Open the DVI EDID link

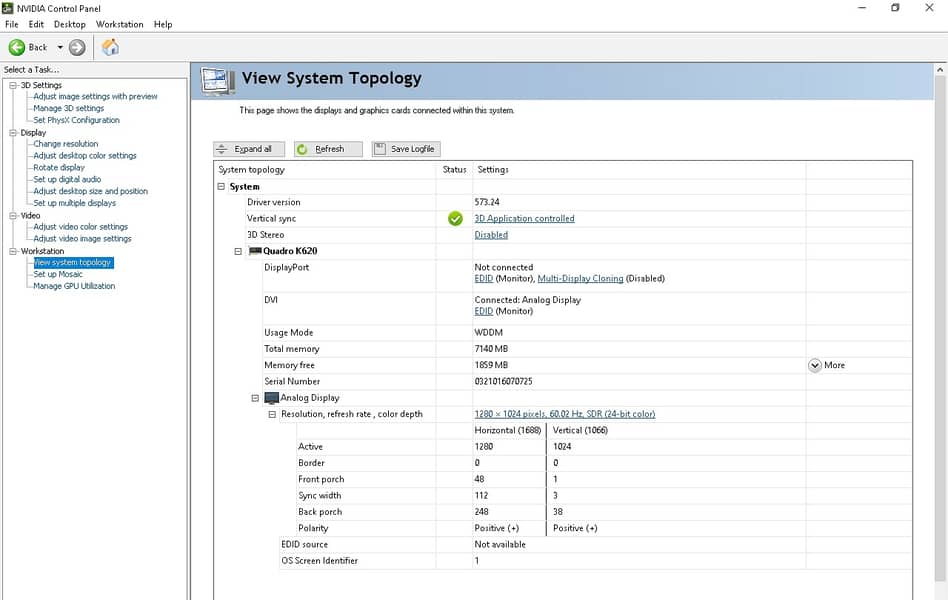coord(484,311)
